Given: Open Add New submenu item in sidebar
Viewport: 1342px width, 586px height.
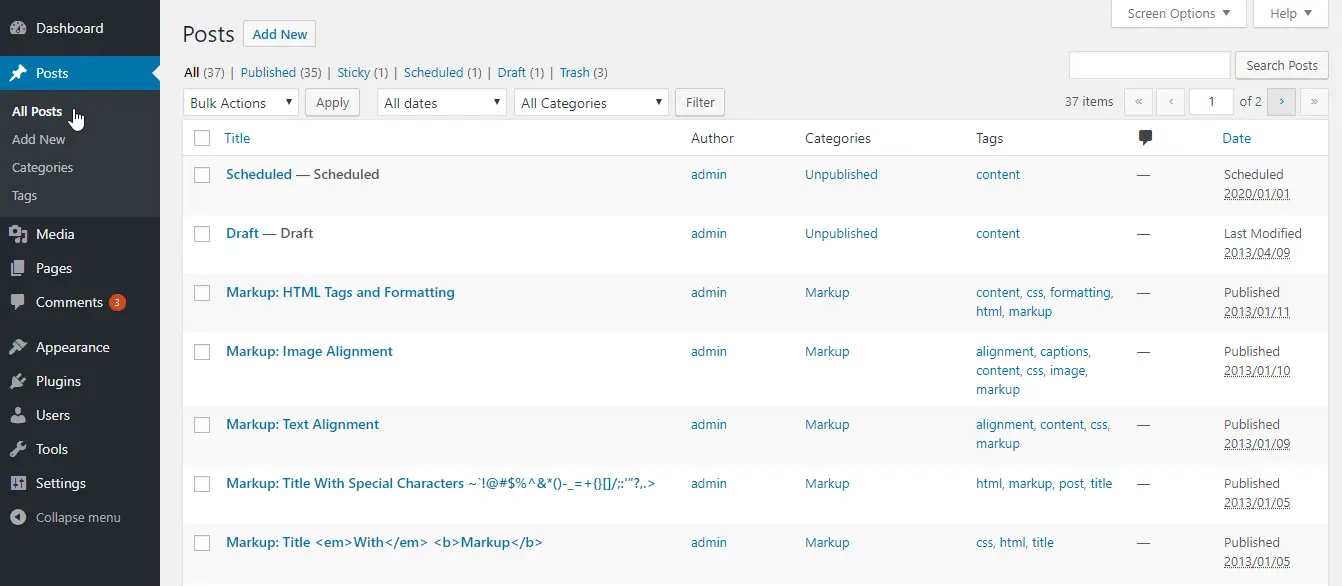Looking at the screenshot, I should click(x=39, y=139).
